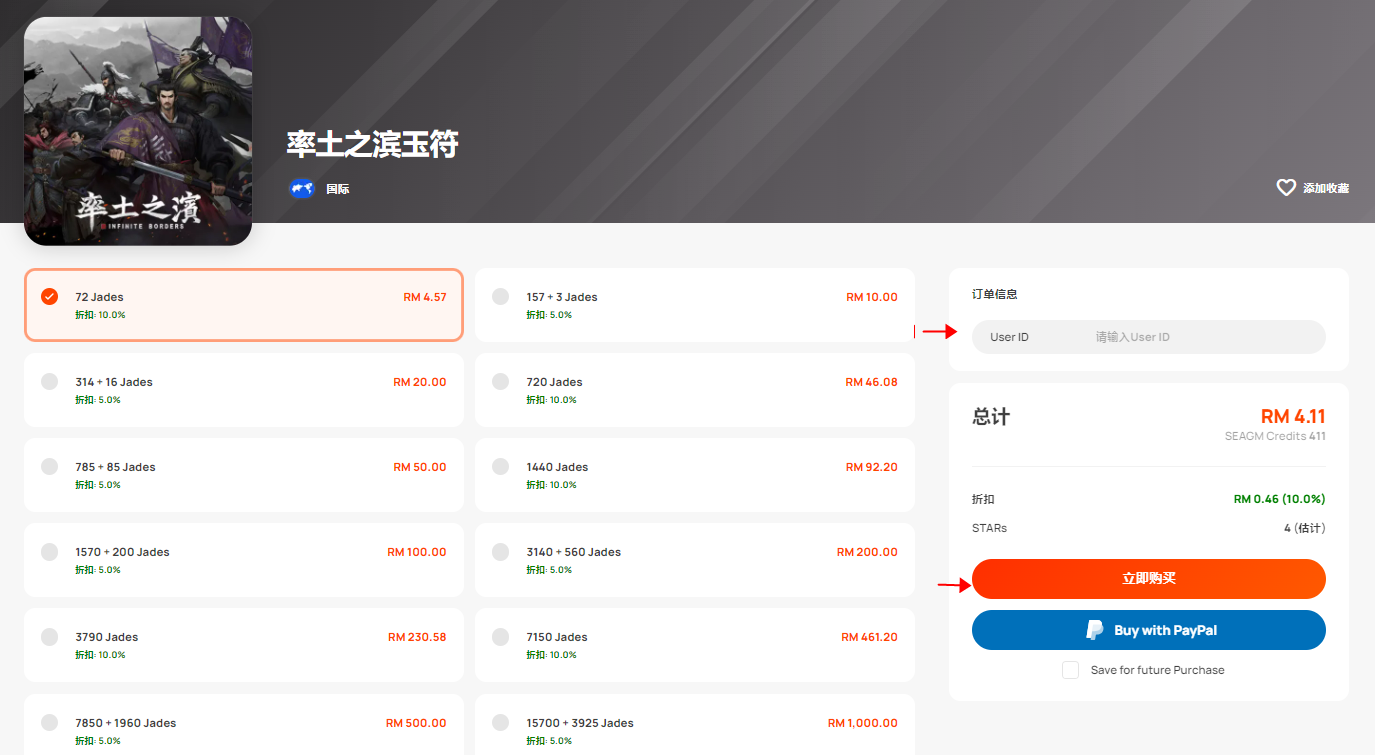Click the 国际 region label
Image resolution: width=1375 pixels, height=755 pixels.
tap(338, 188)
